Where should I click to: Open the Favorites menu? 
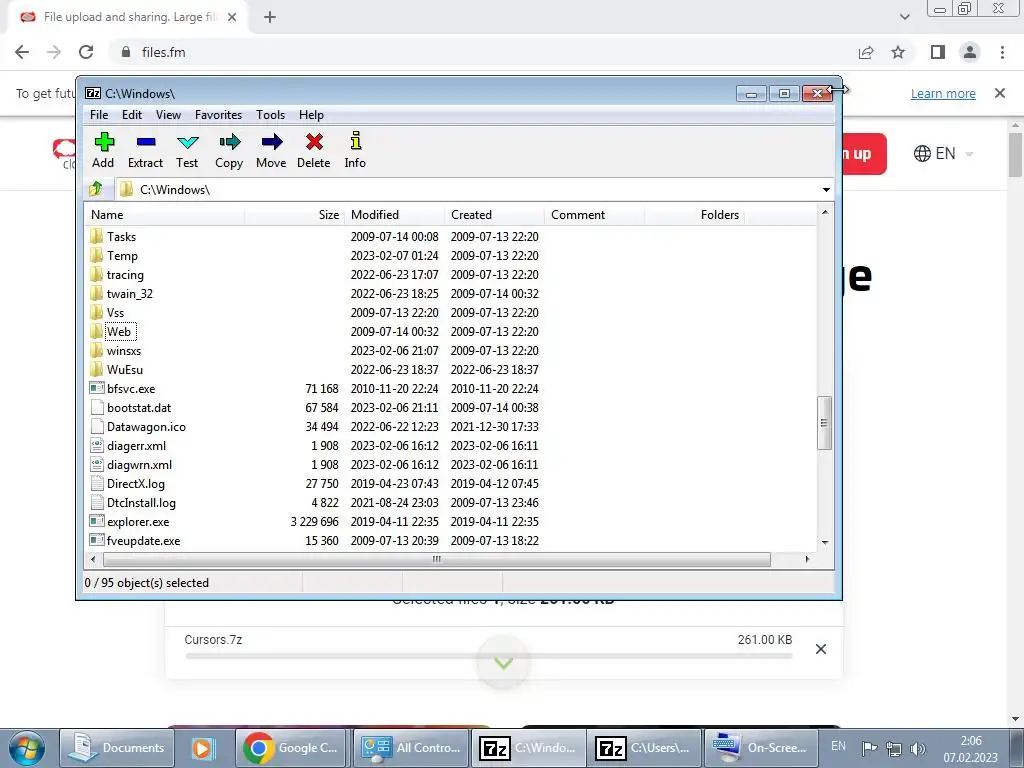pos(218,115)
